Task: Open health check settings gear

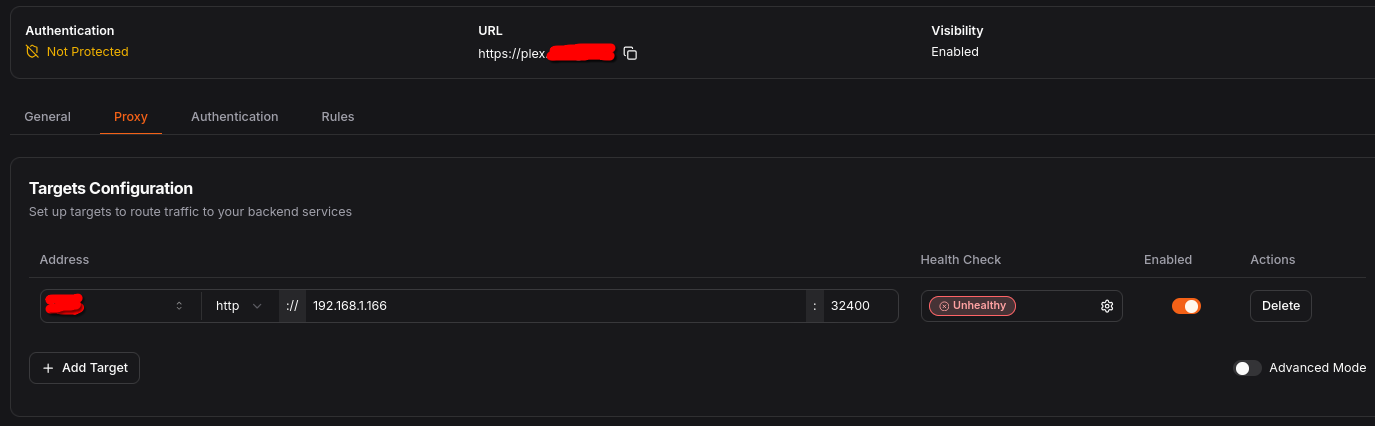Action: [x=1107, y=306]
